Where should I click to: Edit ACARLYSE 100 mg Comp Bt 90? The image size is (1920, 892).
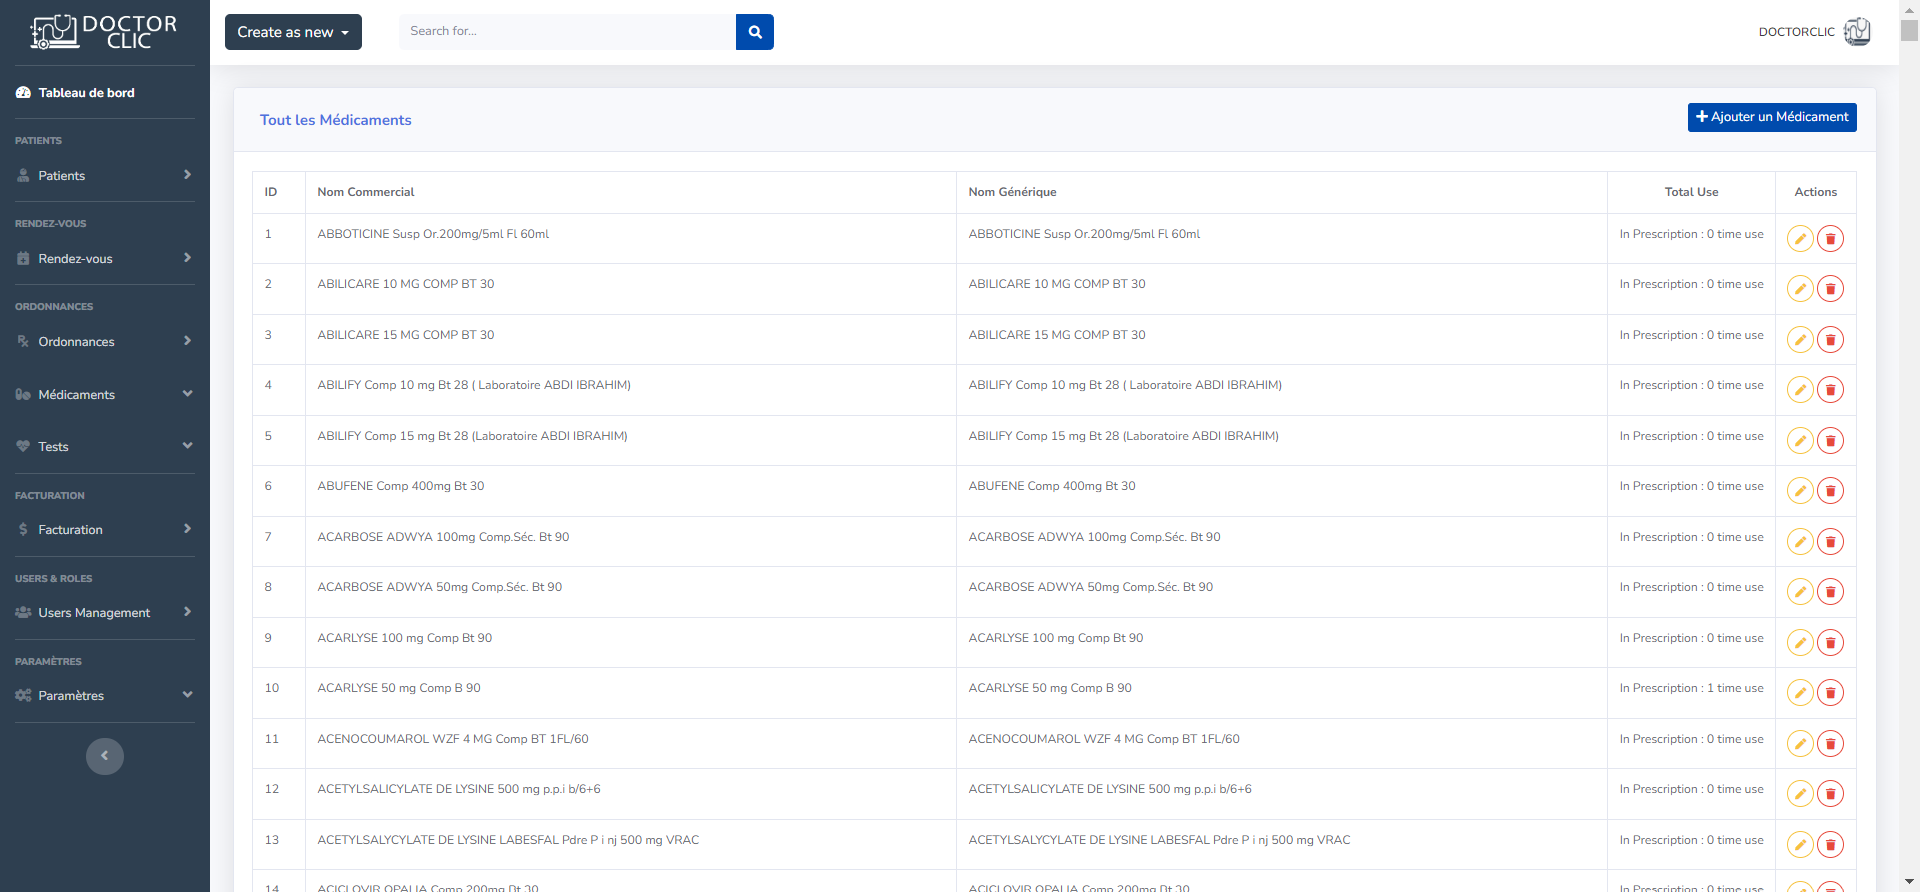pyautogui.click(x=1800, y=643)
